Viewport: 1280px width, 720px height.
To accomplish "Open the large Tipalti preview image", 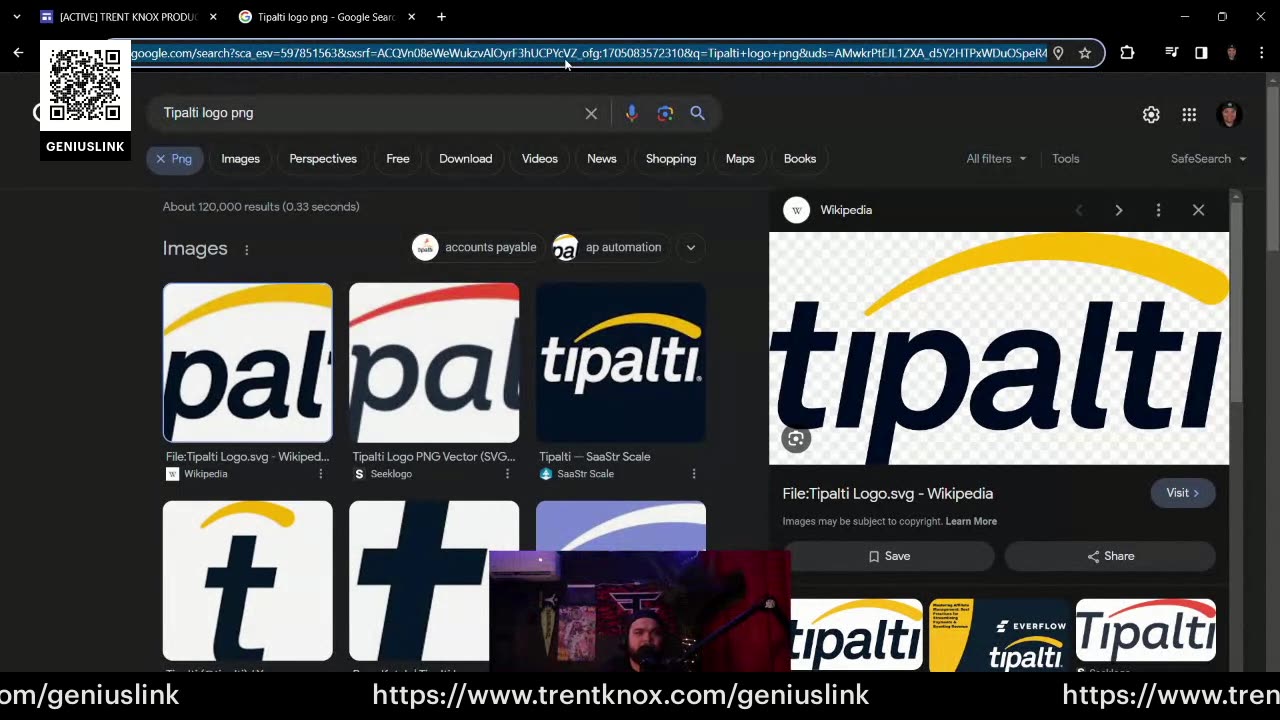I will pyautogui.click(x=998, y=349).
